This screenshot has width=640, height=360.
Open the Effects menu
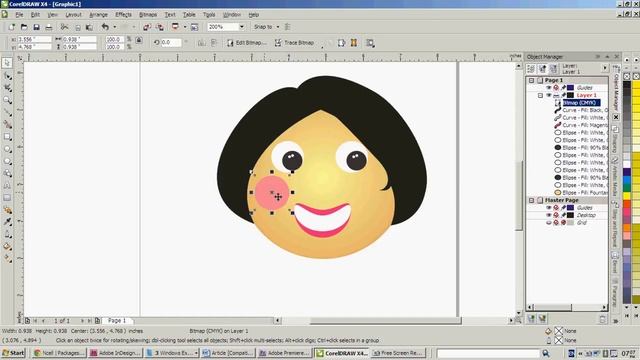click(x=123, y=15)
